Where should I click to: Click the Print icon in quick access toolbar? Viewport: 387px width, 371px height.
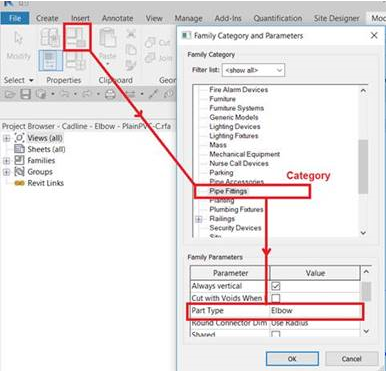110,95
